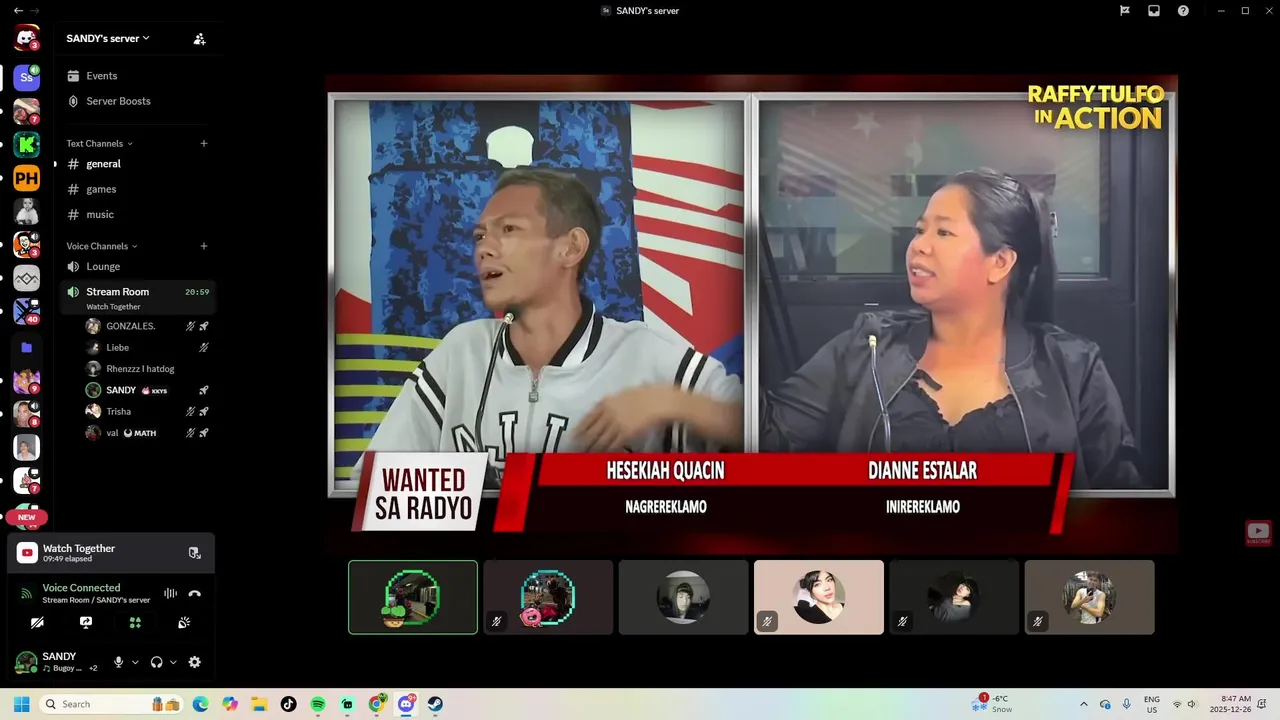Open SANDY user profile panel
1280x720 pixels.
tap(58, 662)
